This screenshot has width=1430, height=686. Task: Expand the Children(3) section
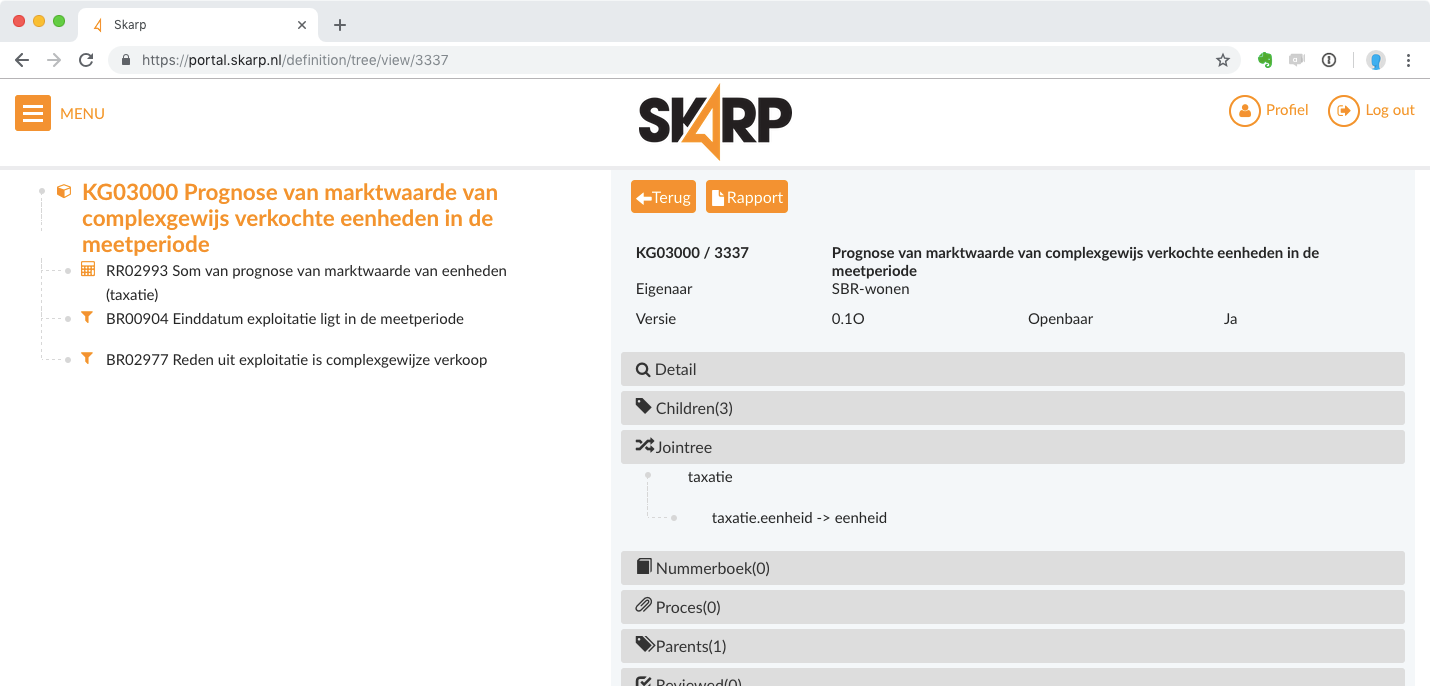click(1012, 408)
